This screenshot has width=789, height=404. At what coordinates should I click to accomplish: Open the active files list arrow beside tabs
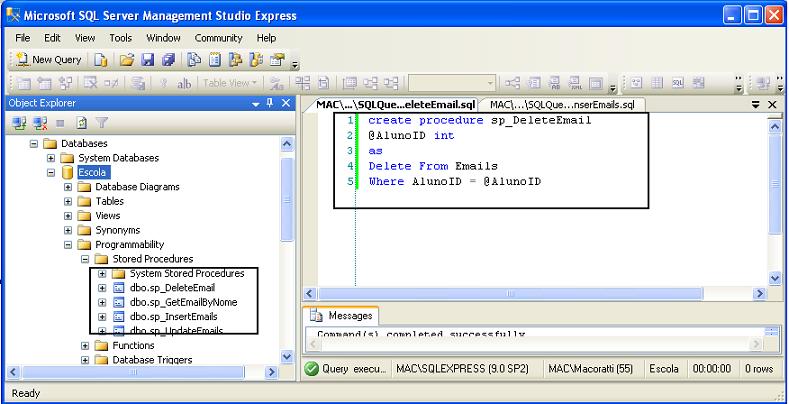pos(756,105)
